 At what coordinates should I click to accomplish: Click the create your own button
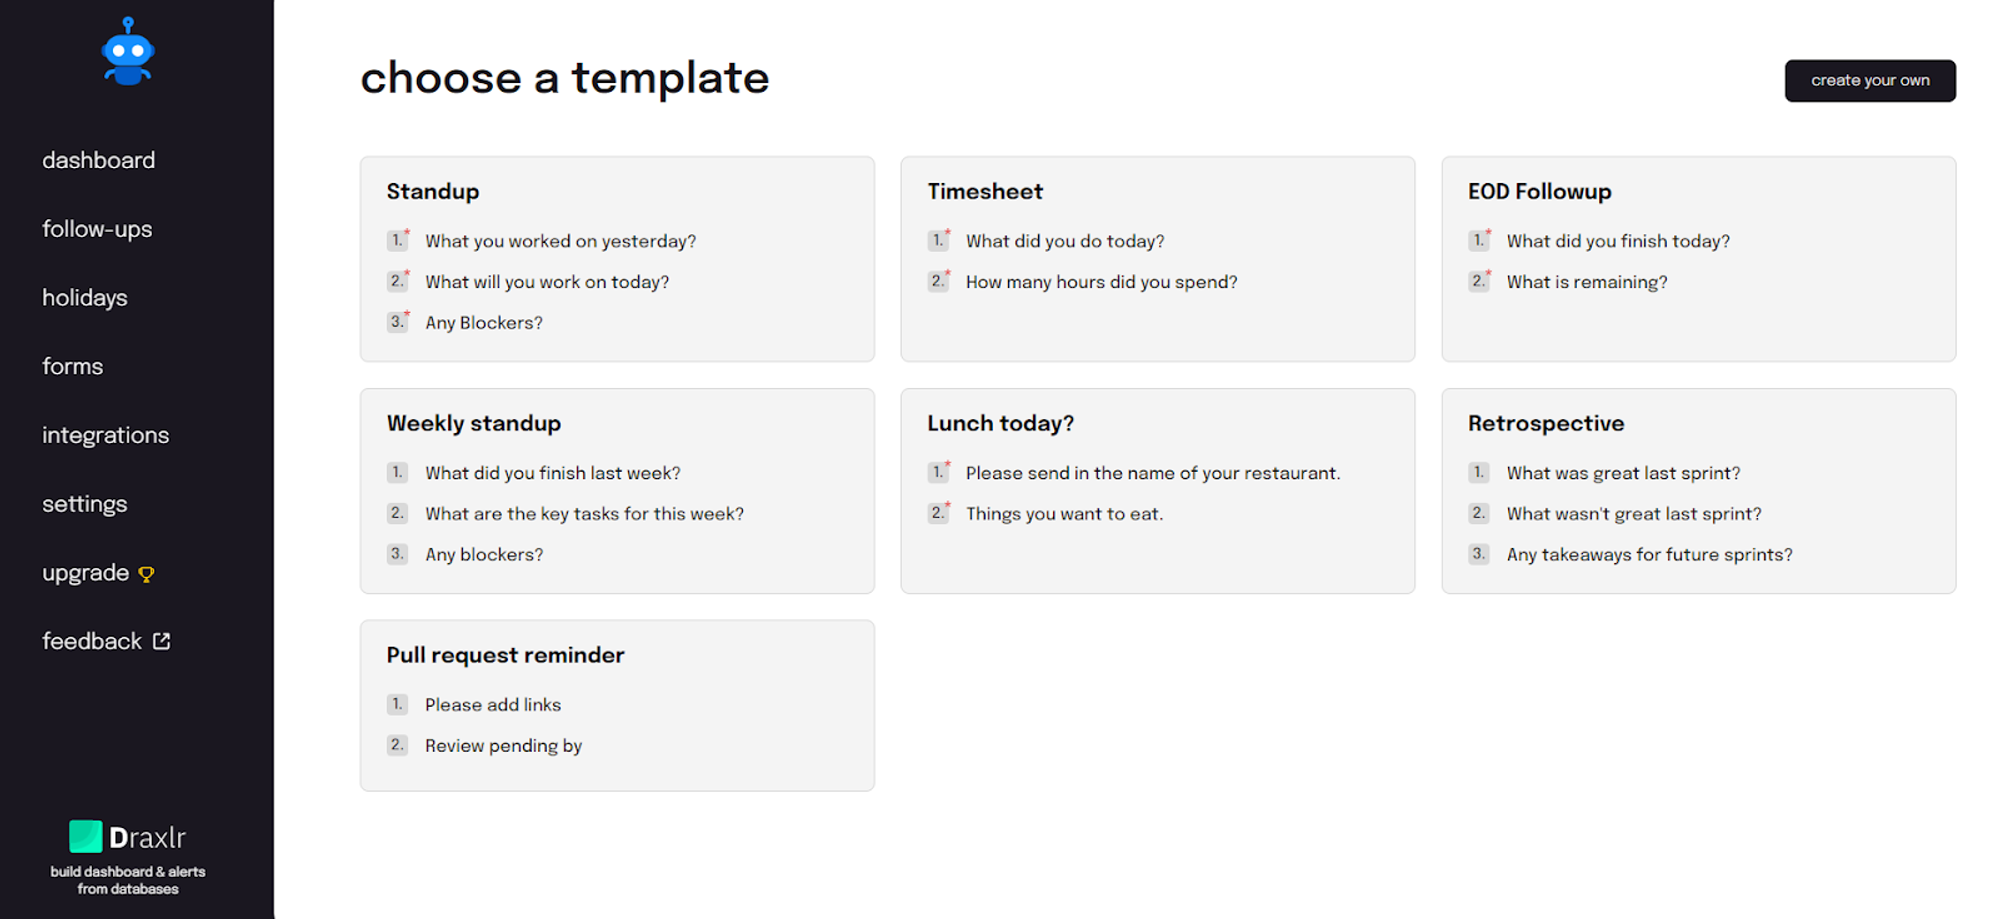click(1870, 80)
